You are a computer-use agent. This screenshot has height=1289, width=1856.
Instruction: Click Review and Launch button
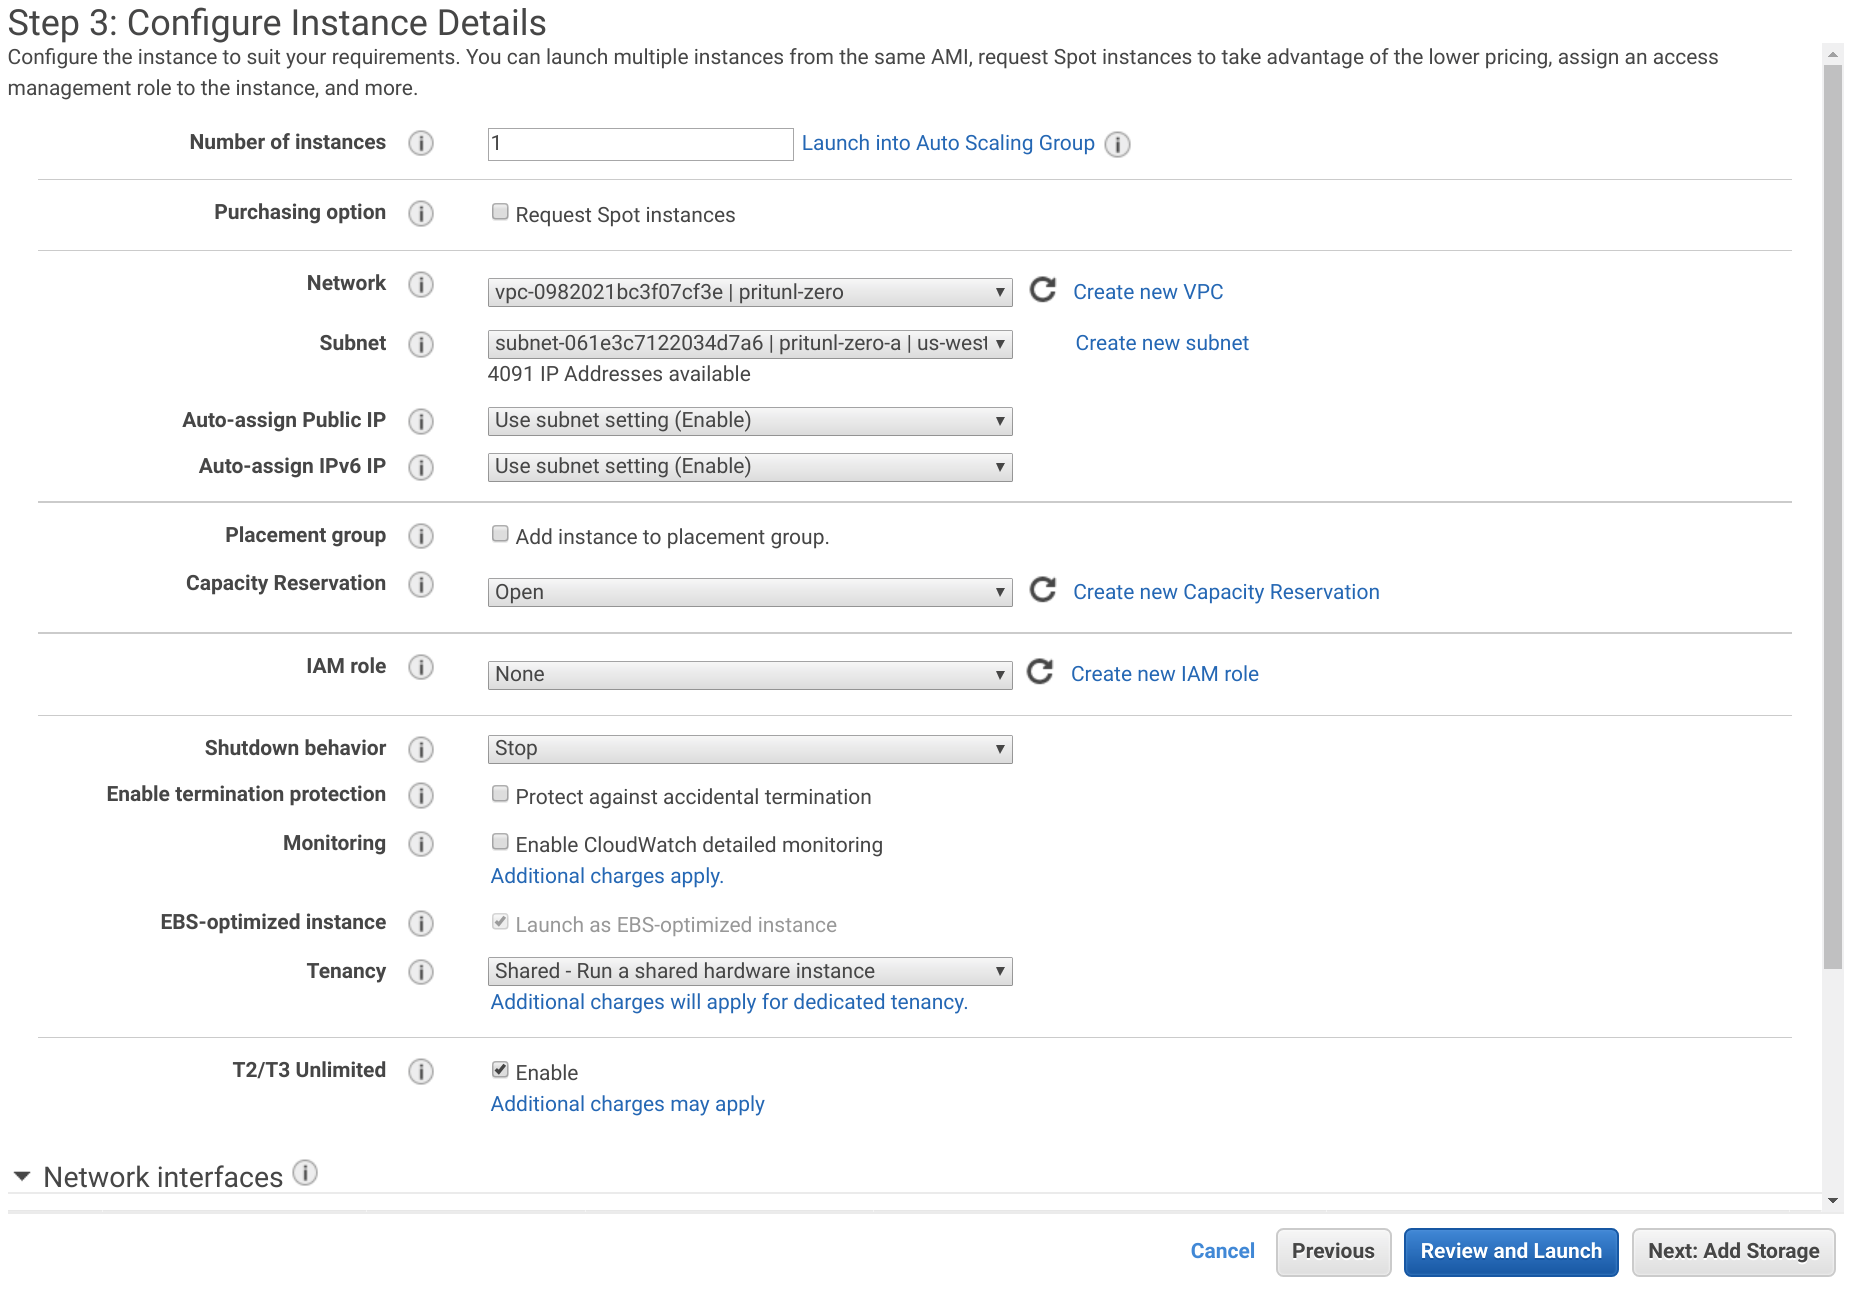pyautogui.click(x=1511, y=1252)
